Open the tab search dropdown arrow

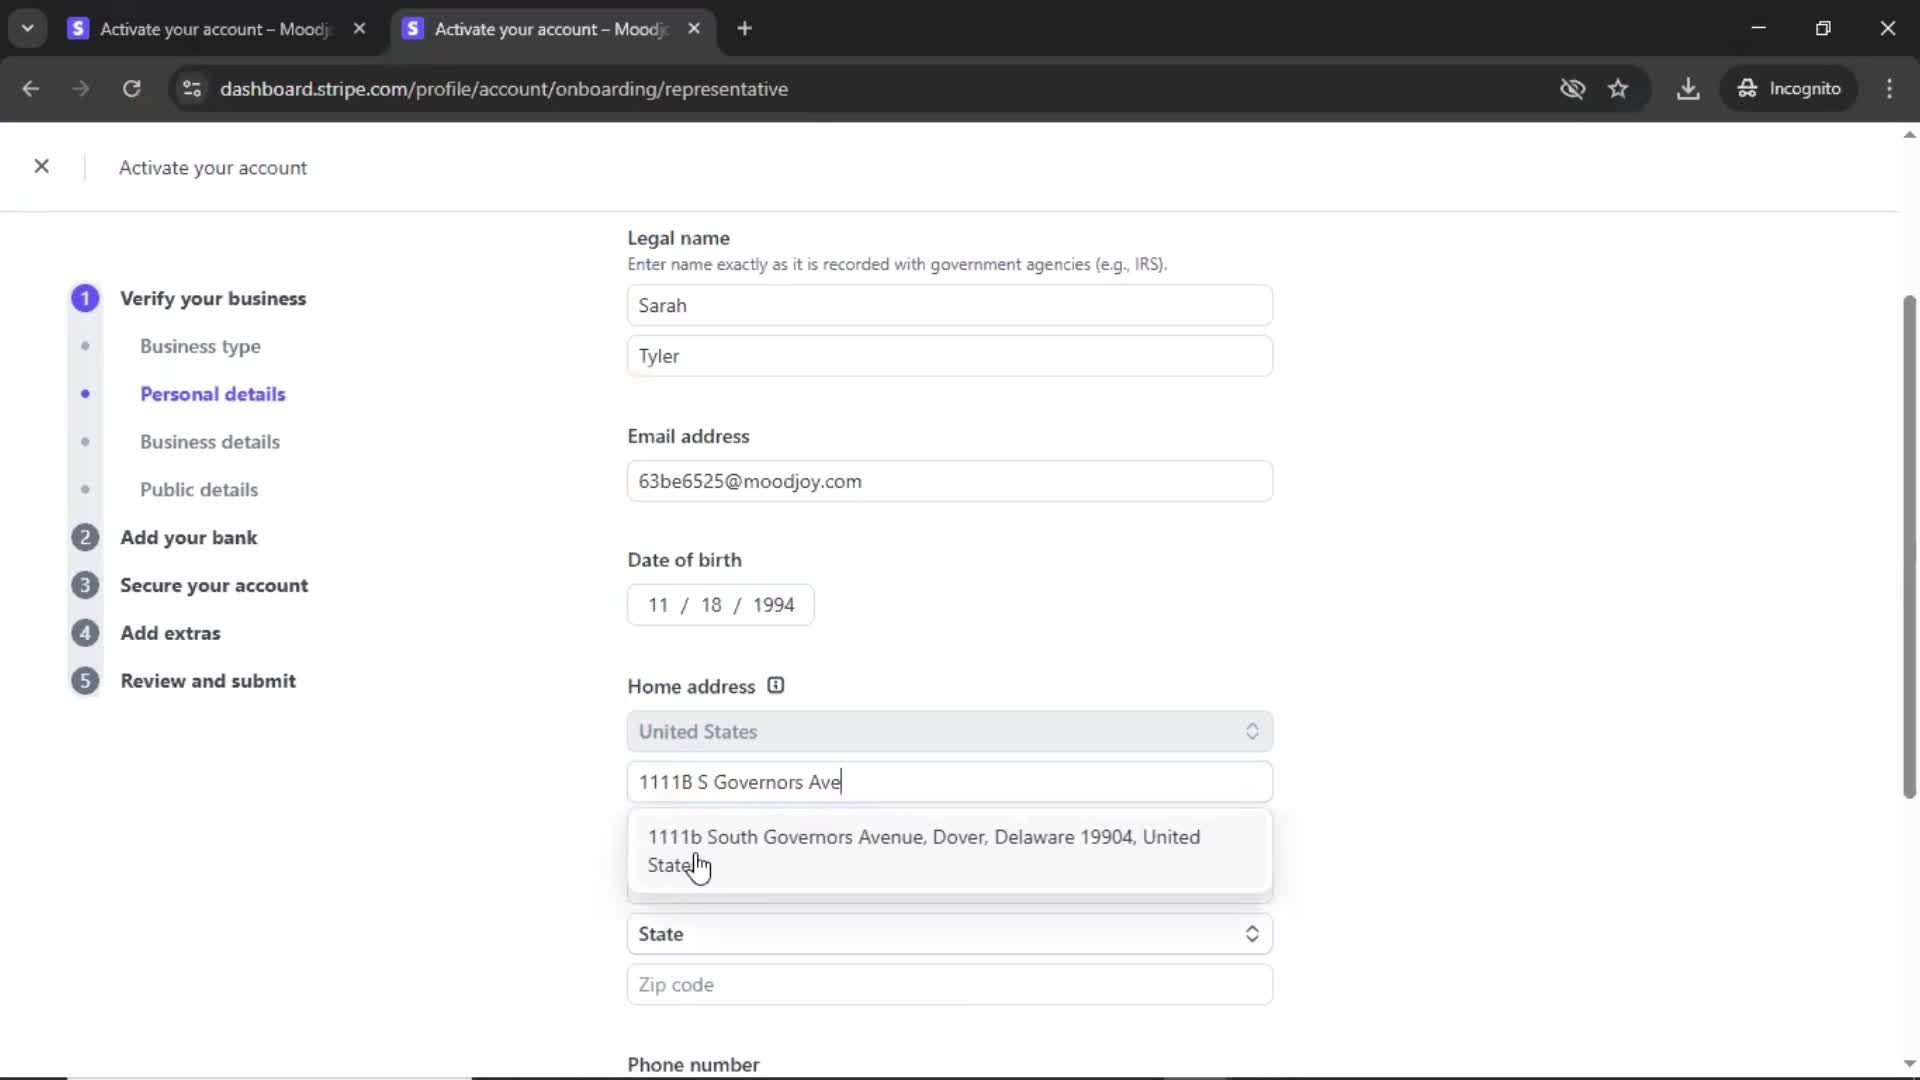click(27, 28)
